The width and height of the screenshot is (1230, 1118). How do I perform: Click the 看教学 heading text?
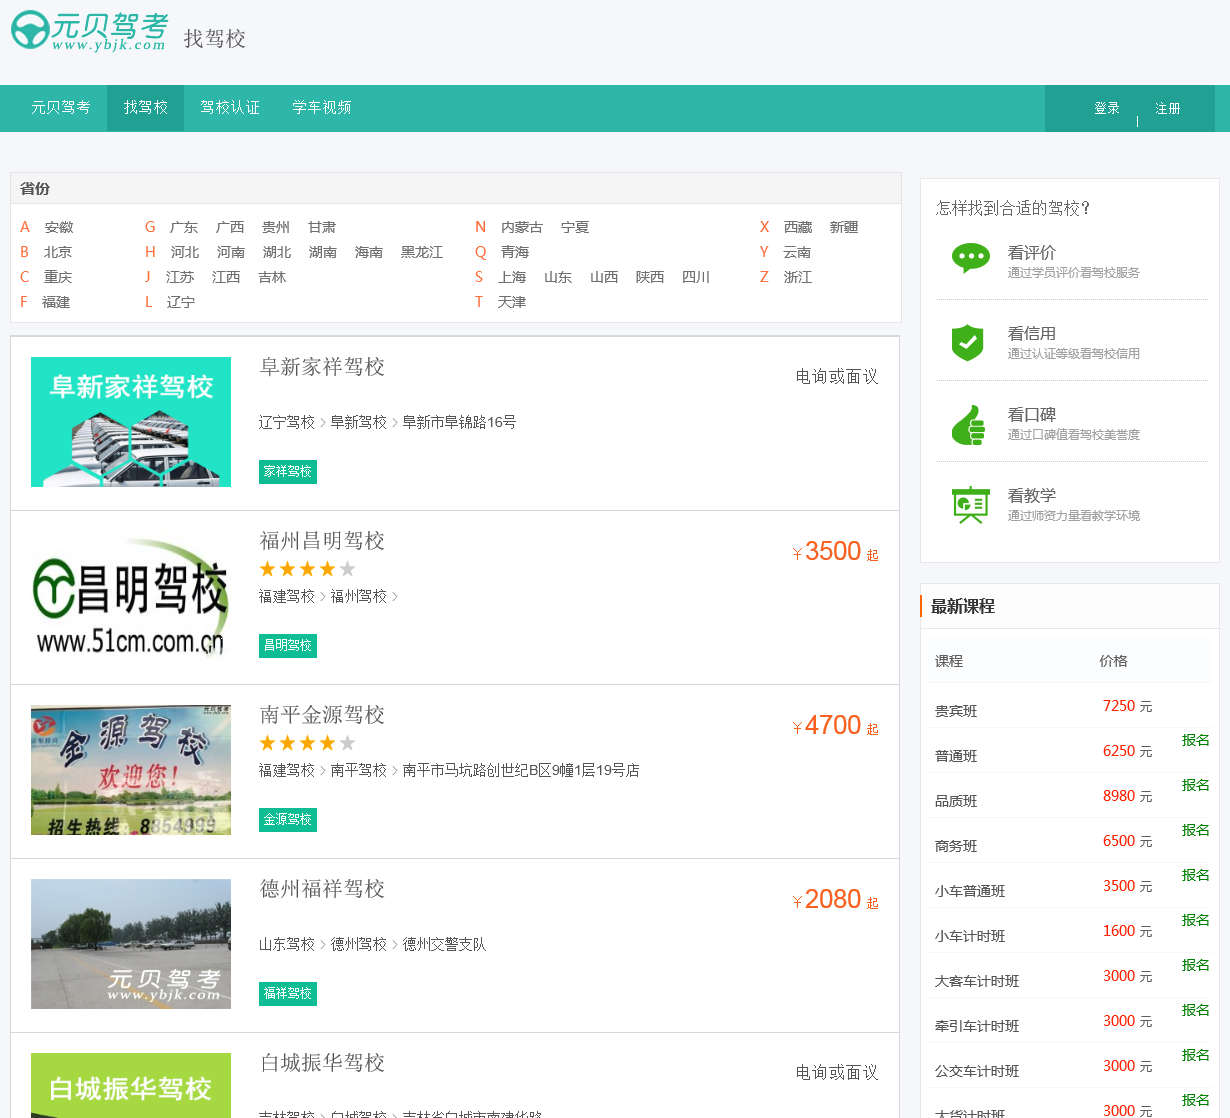point(1032,496)
